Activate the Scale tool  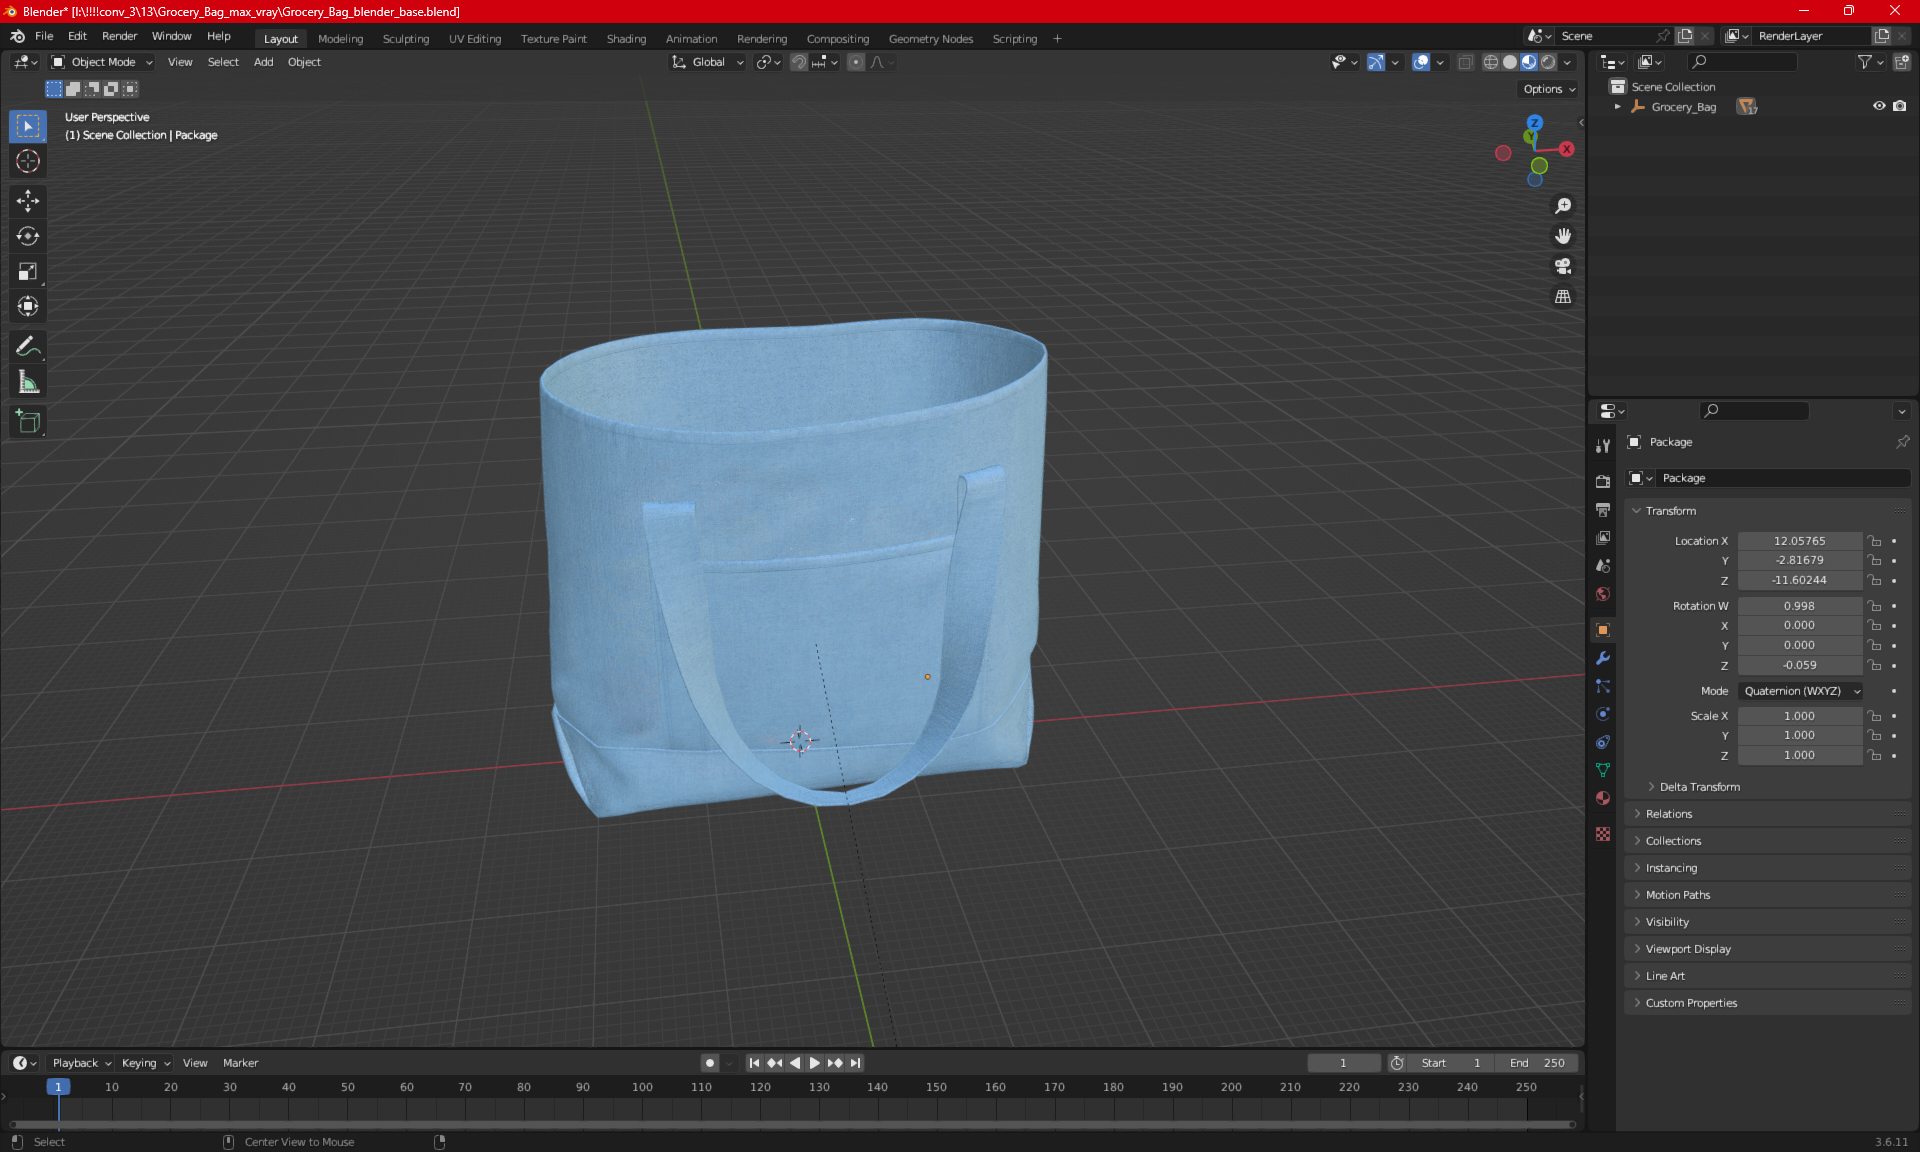(x=28, y=271)
